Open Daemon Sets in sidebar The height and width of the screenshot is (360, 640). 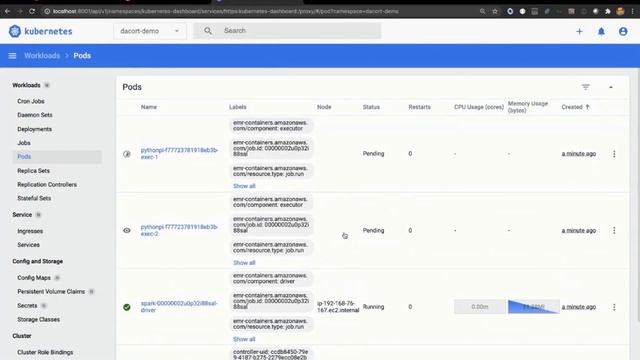pyautogui.click(x=35, y=115)
